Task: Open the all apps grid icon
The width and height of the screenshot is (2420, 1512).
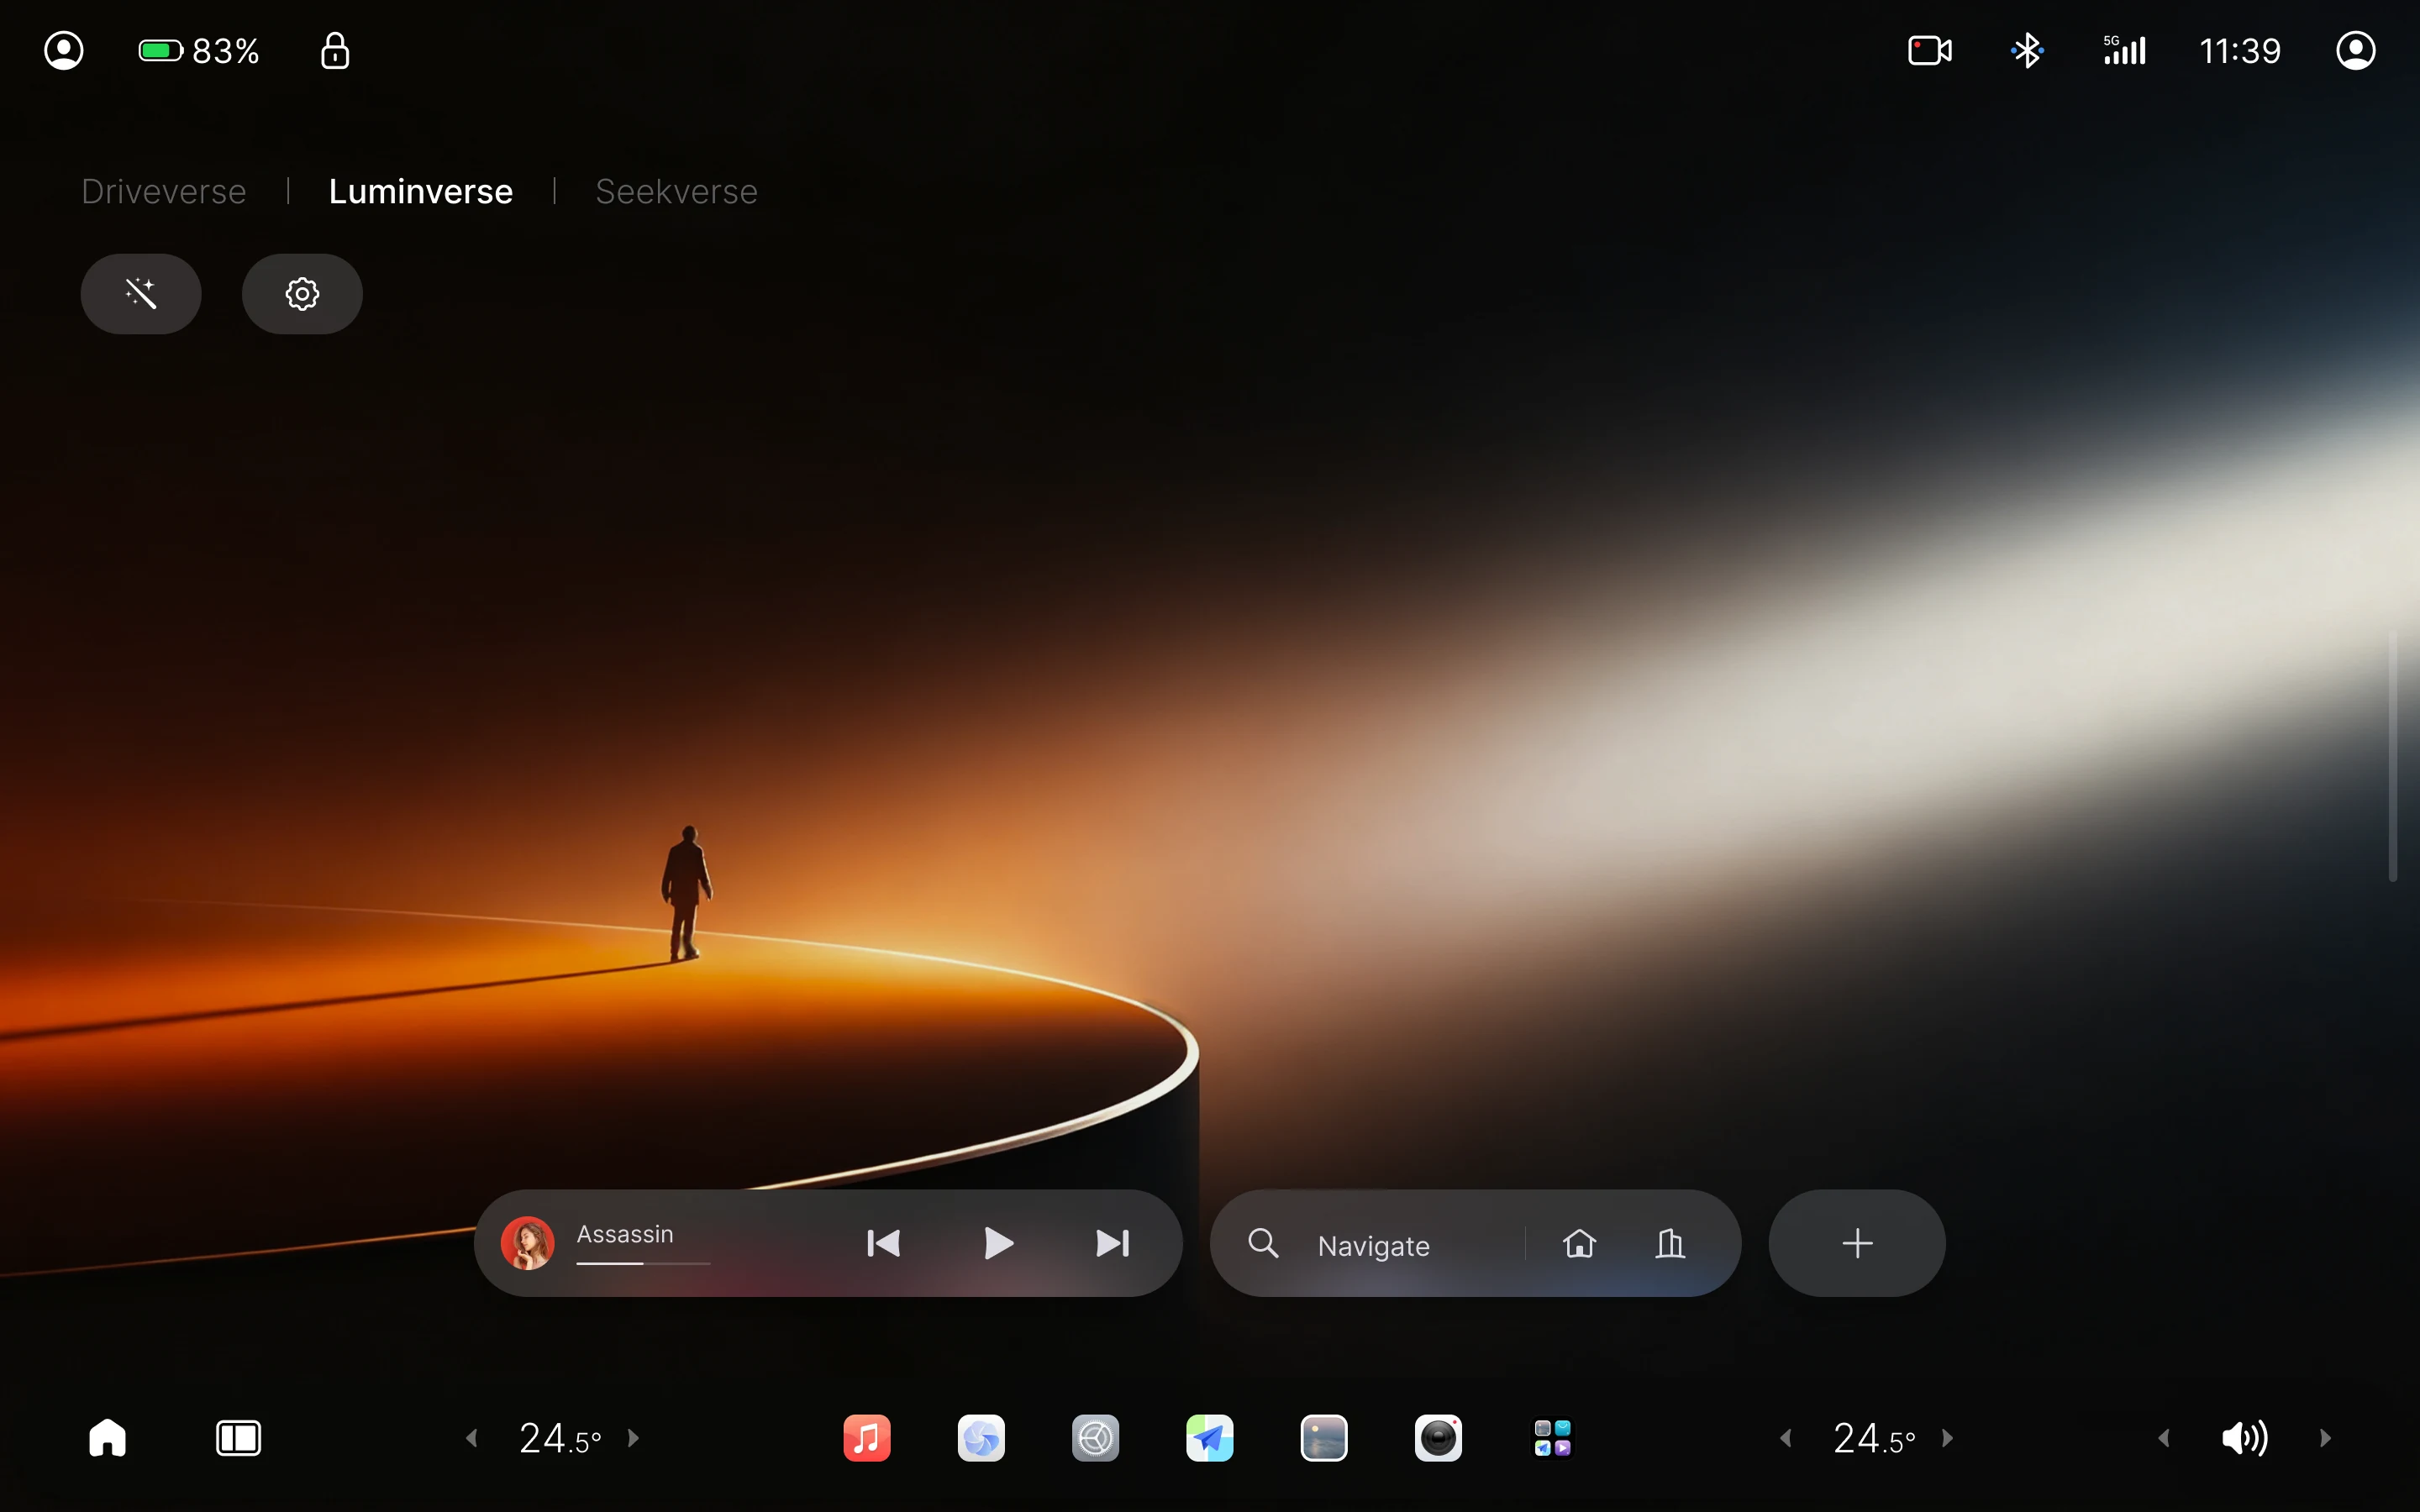Action: point(1552,1438)
